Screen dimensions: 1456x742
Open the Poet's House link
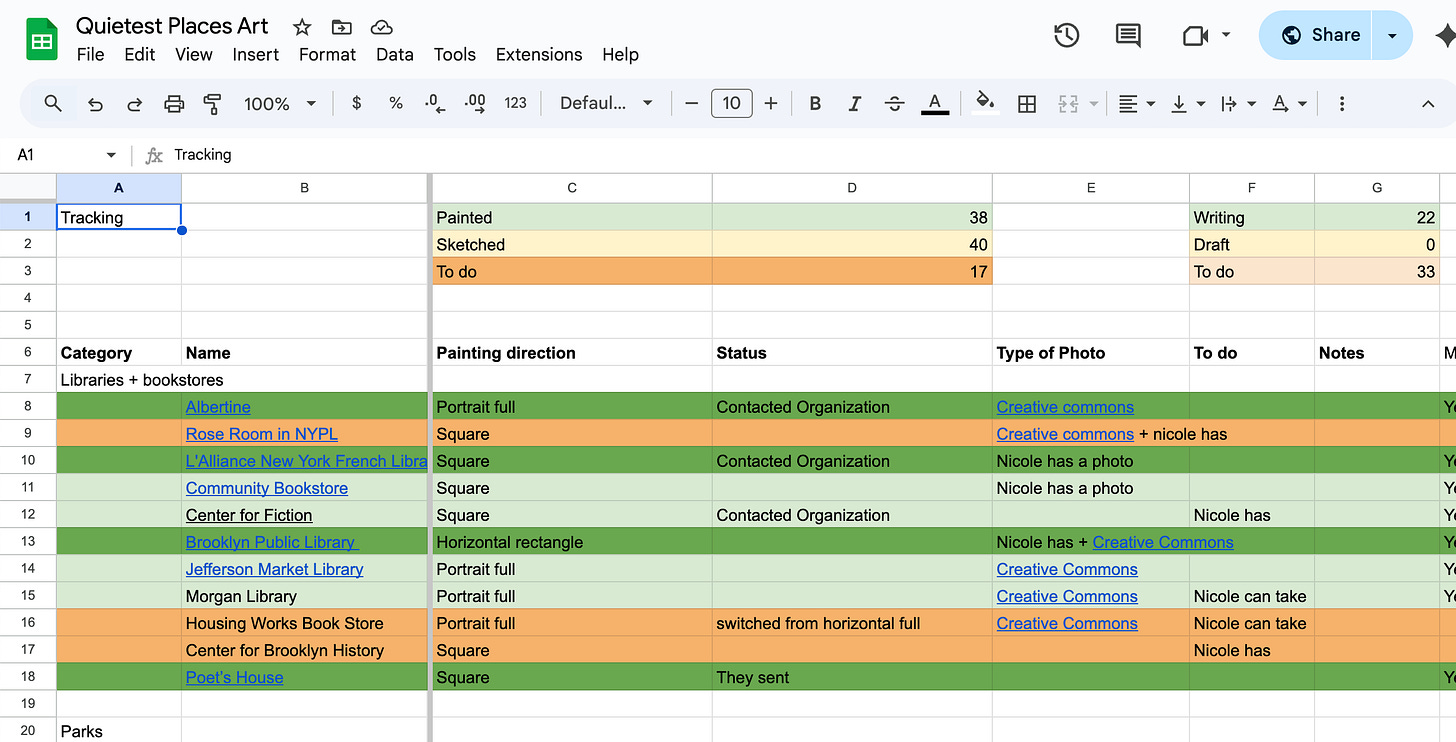coord(235,677)
